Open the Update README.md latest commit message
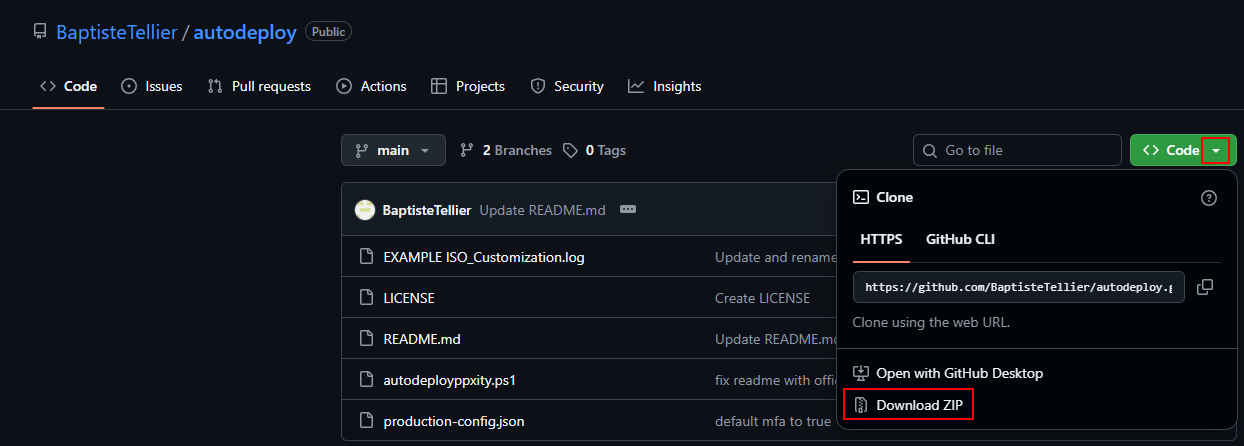 point(543,210)
